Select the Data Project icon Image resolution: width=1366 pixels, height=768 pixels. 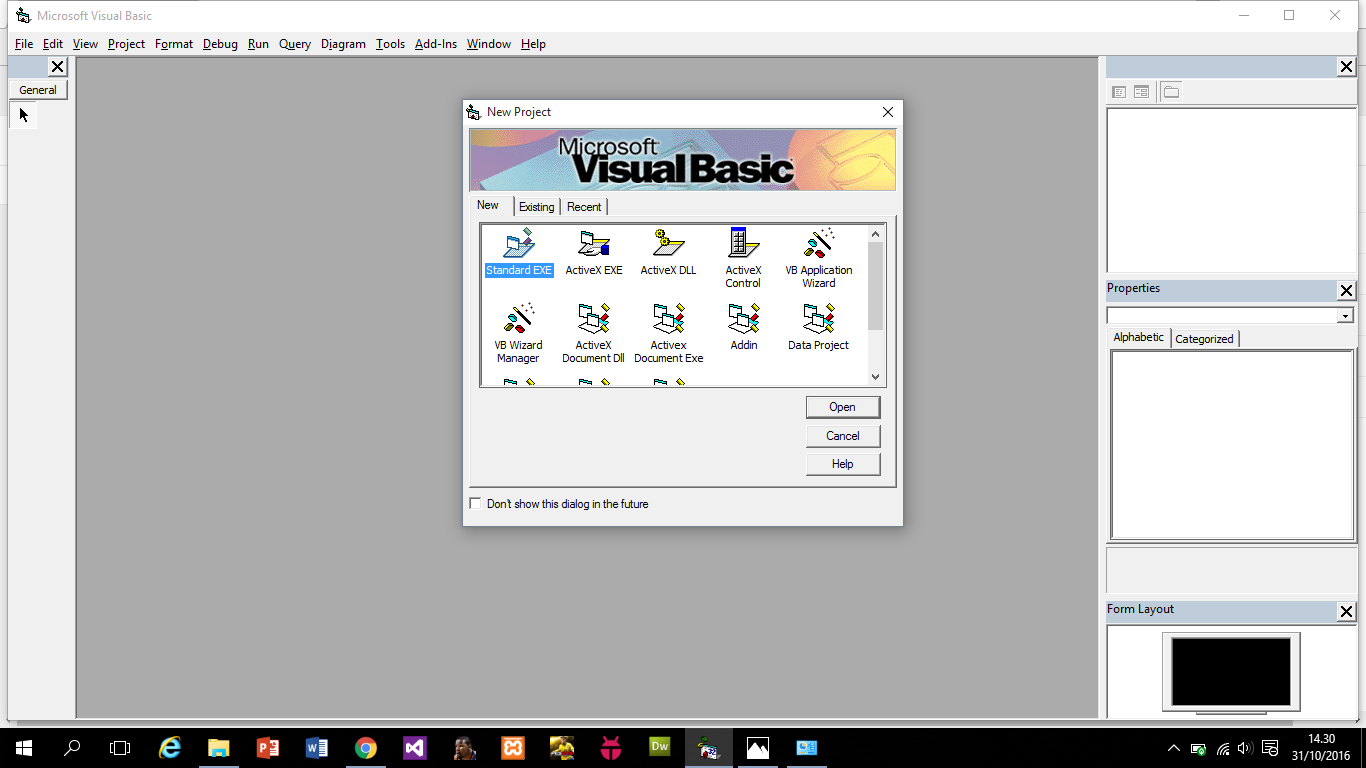point(818,328)
